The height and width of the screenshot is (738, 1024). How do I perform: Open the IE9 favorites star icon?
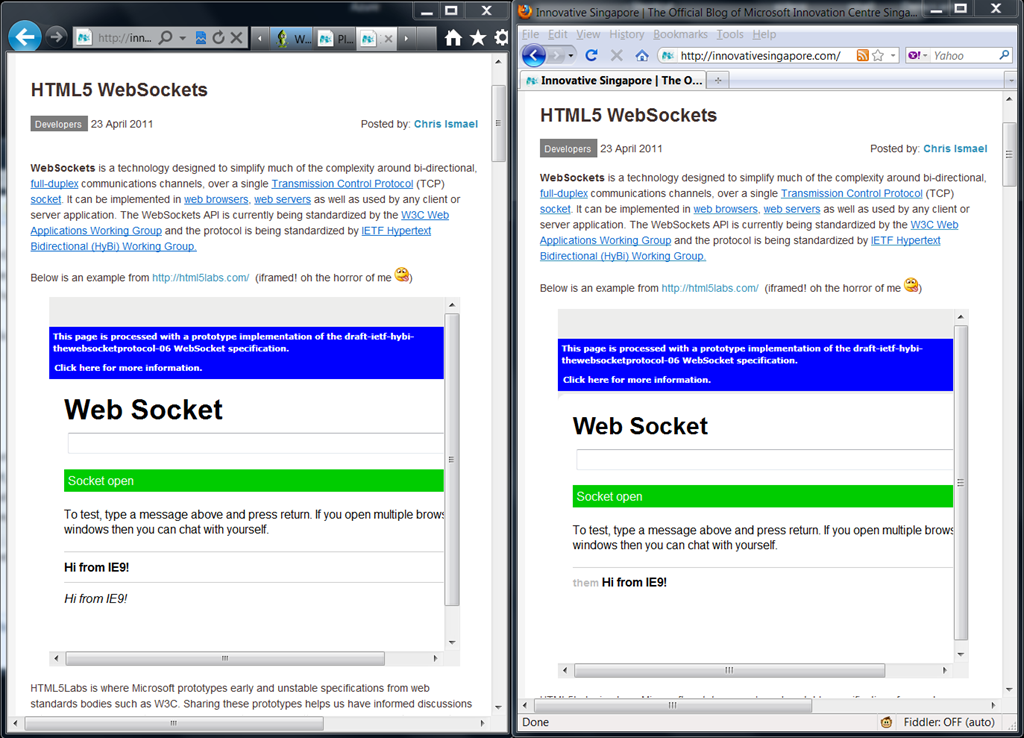[x=478, y=38]
